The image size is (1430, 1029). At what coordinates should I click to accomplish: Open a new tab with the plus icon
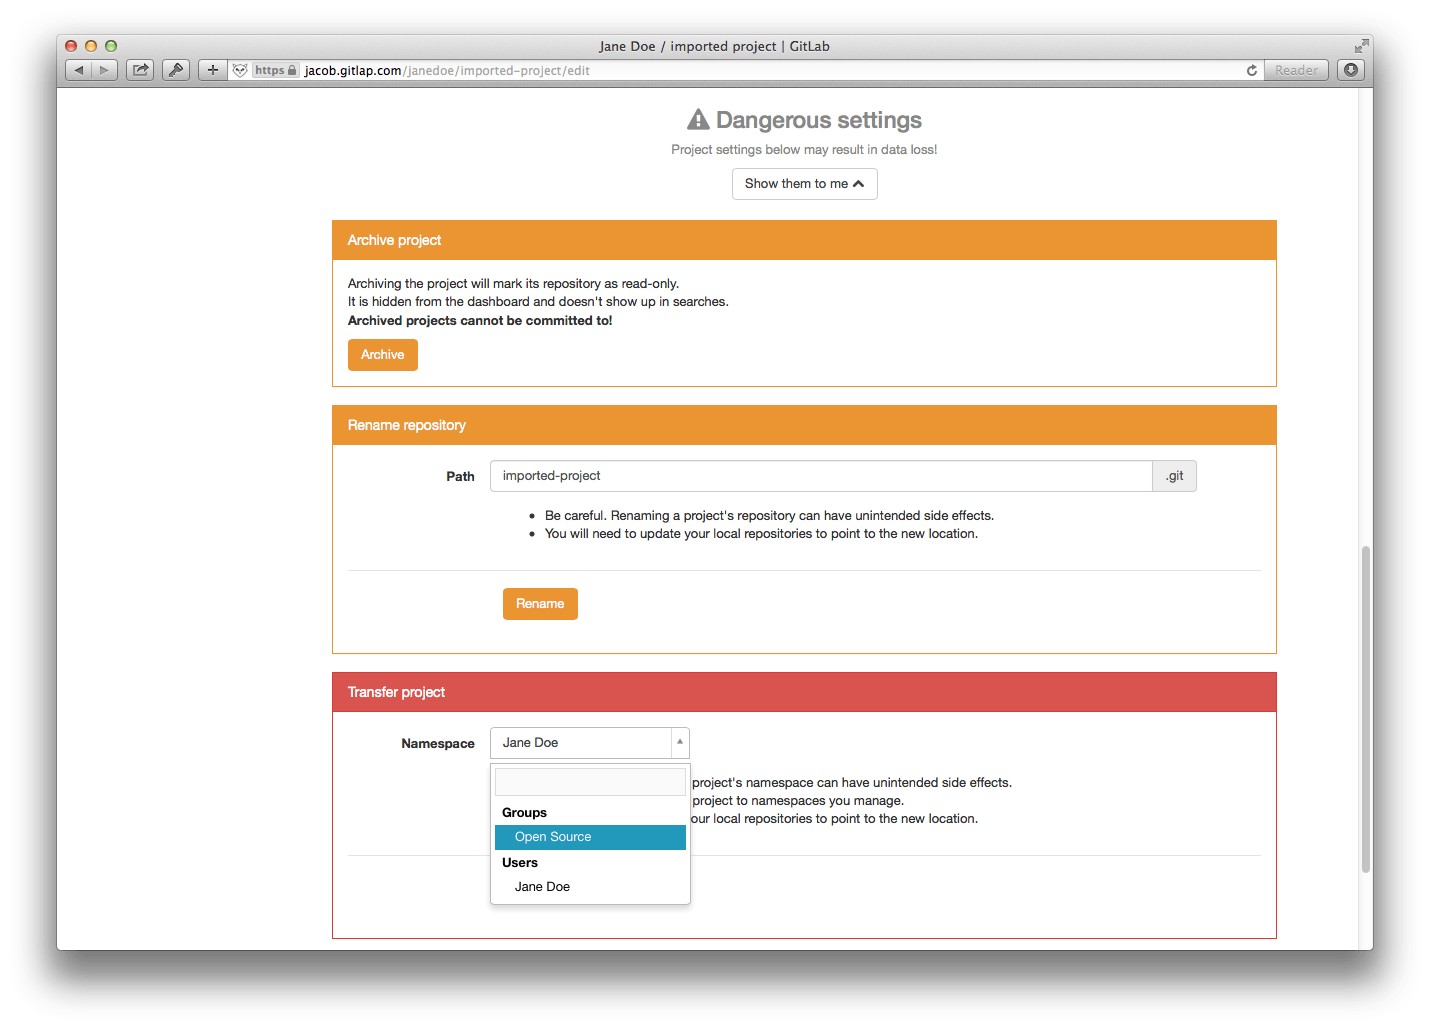coord(212,70)
